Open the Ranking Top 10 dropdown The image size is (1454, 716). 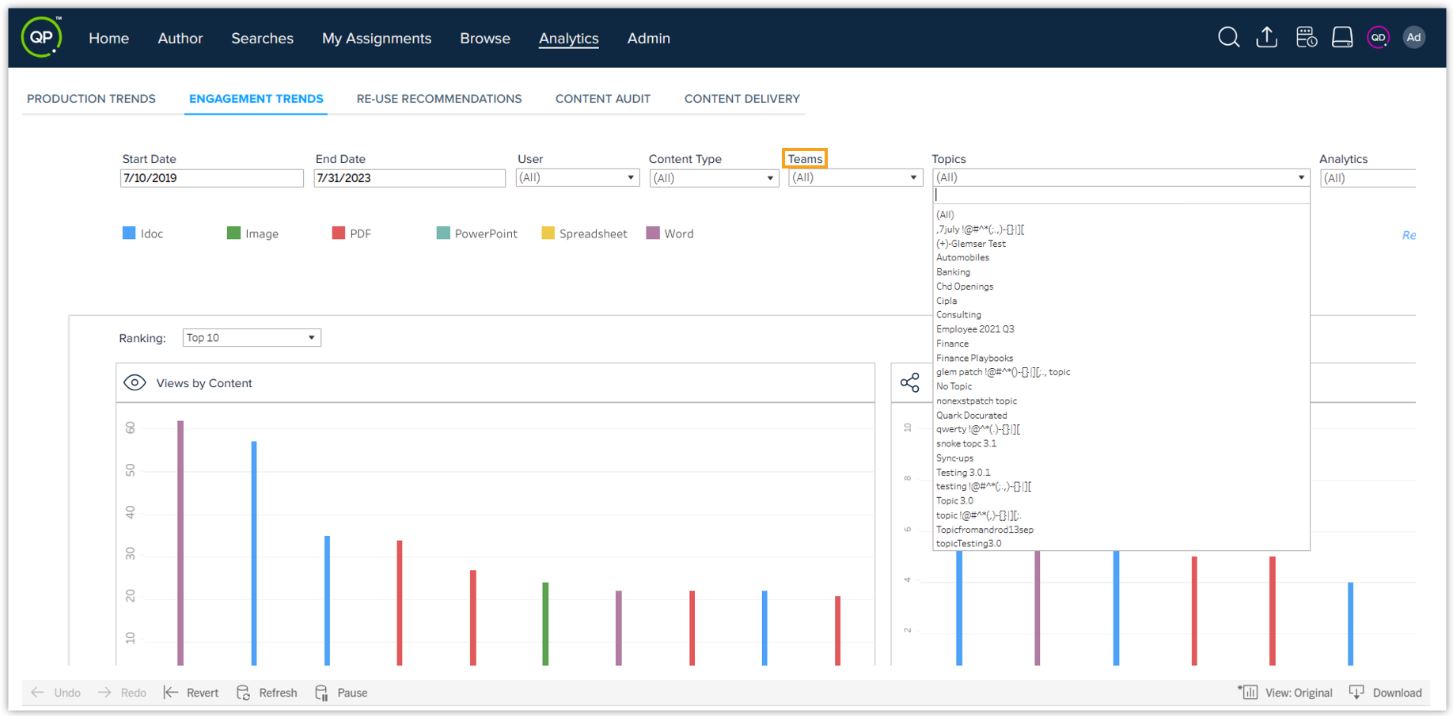coord(252,338)
